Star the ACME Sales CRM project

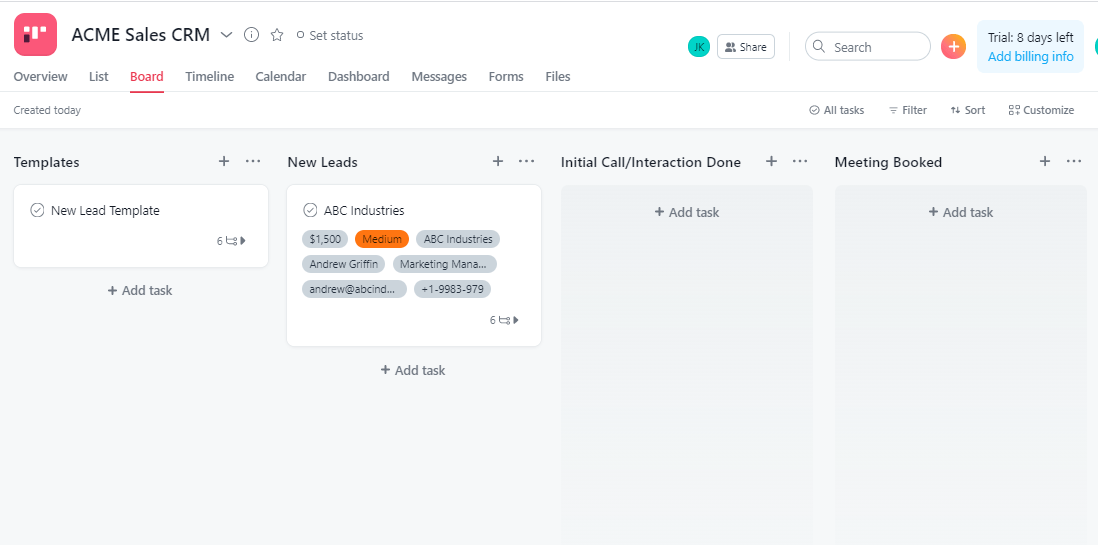pos(277,35)
